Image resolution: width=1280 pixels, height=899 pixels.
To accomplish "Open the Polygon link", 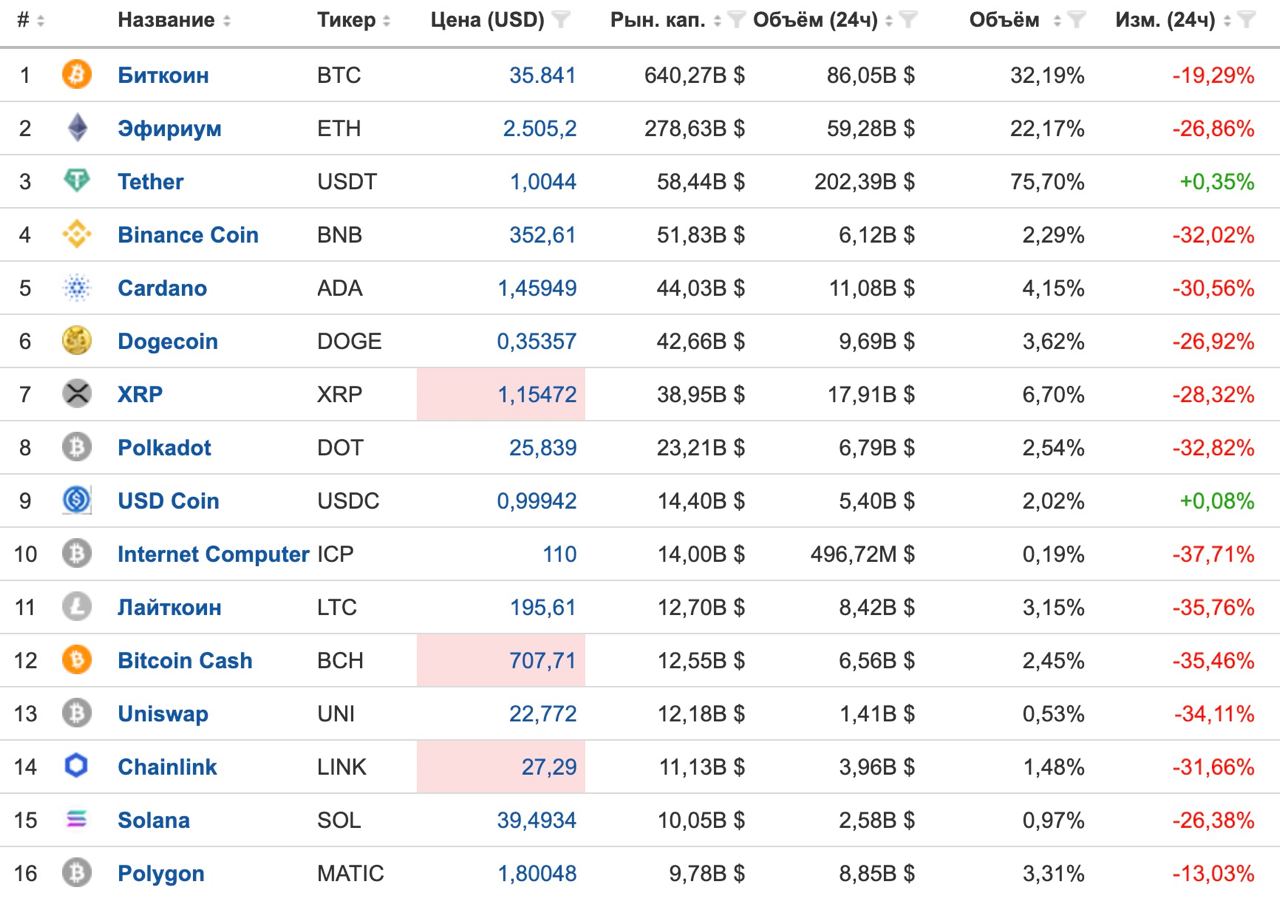I will [161, 873].
